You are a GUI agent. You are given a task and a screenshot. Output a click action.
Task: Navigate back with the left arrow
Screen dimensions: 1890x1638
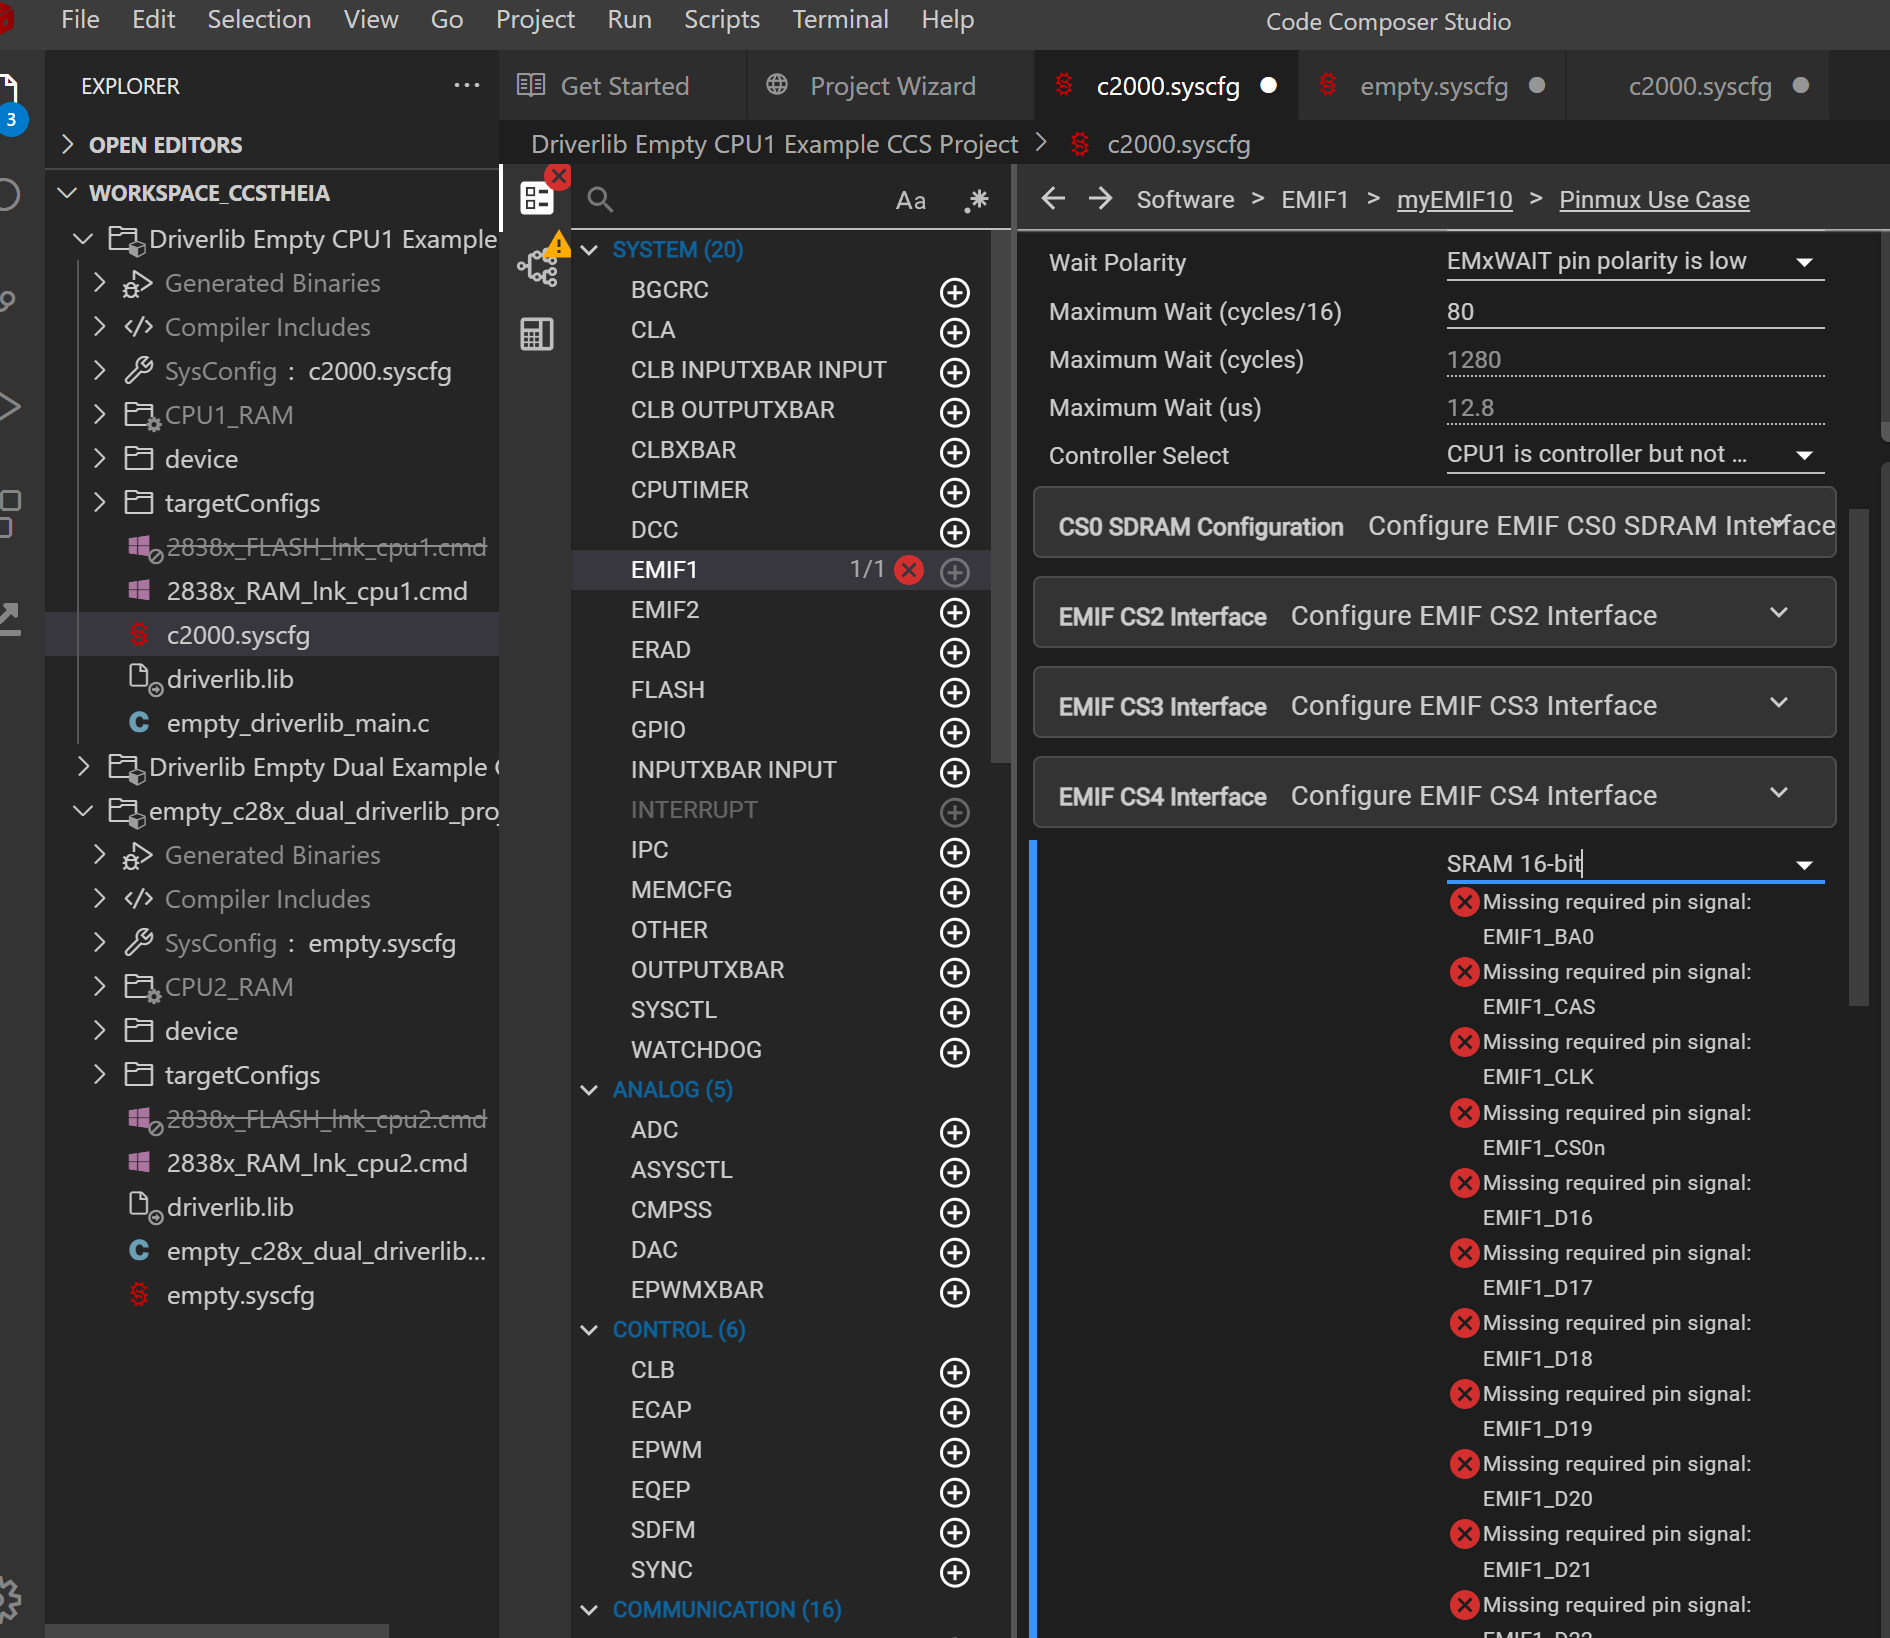[1052, 199]
